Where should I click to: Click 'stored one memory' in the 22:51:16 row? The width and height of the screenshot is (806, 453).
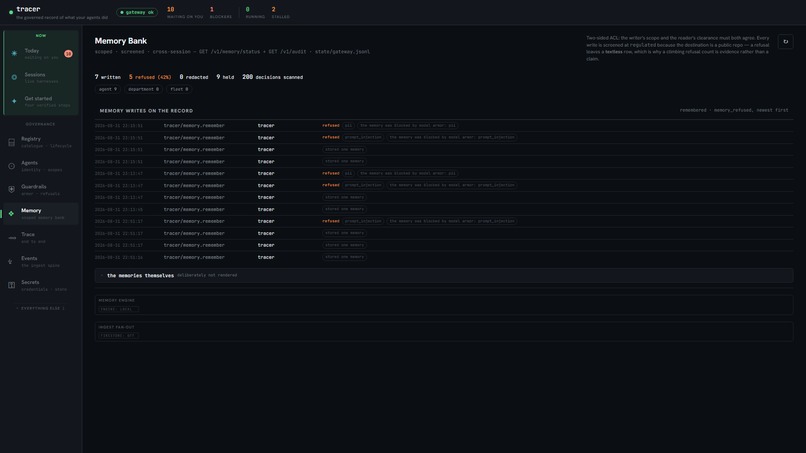point(344,257)
